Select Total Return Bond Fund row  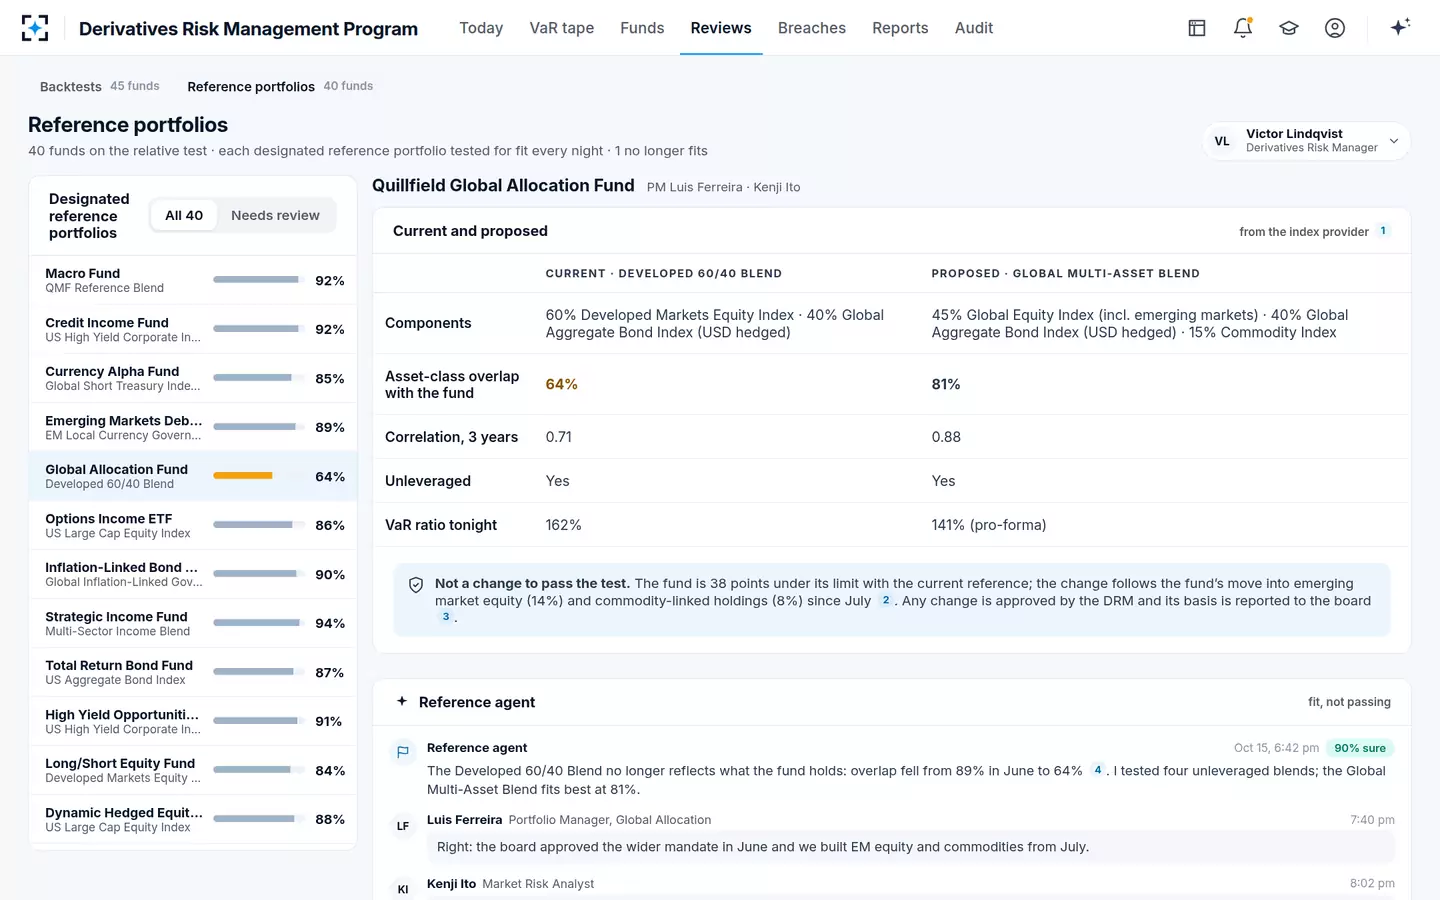click(193, 672)
